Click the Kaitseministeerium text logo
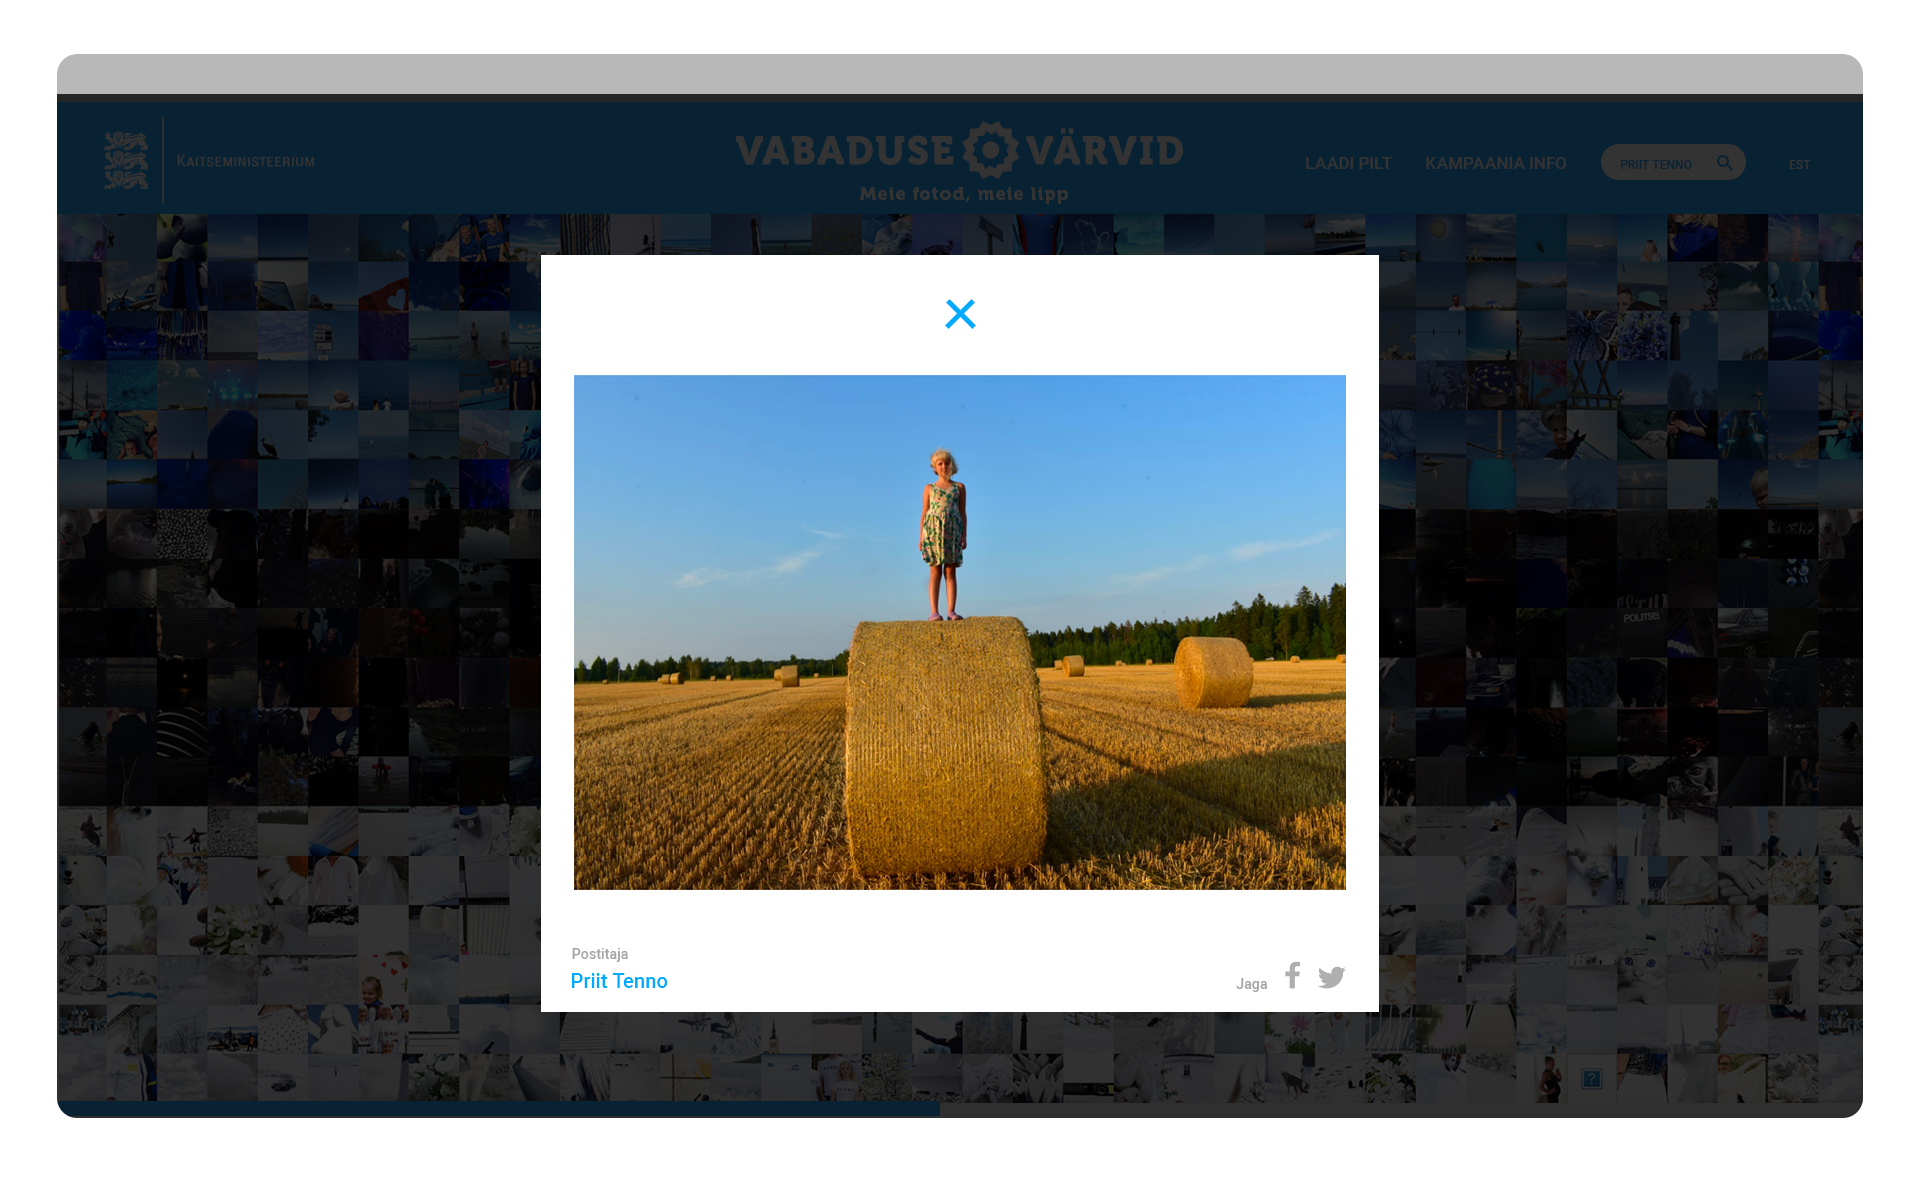Screen dimensions: 1920x1200 [x=245, y=161]
